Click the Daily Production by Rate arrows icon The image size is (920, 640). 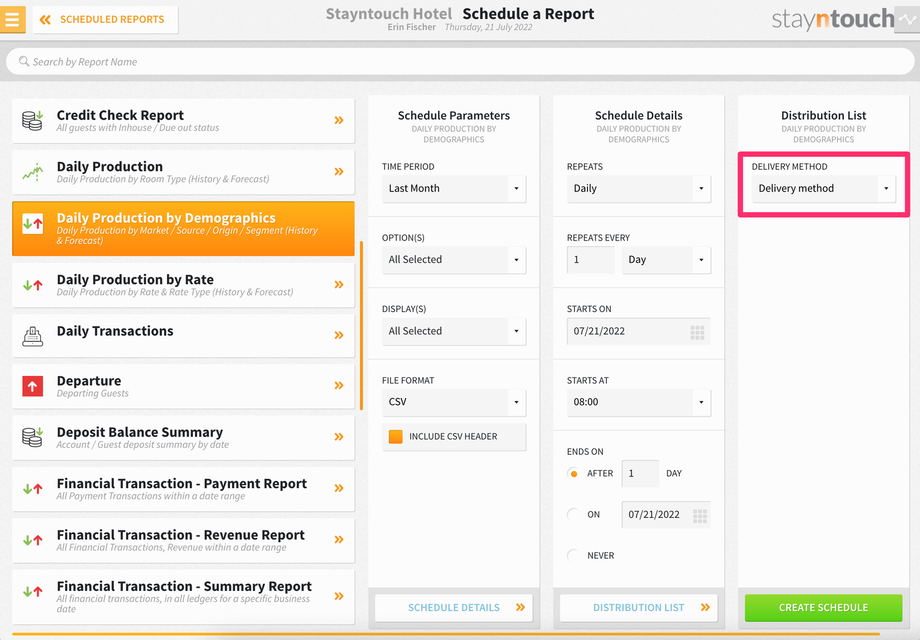32,285
